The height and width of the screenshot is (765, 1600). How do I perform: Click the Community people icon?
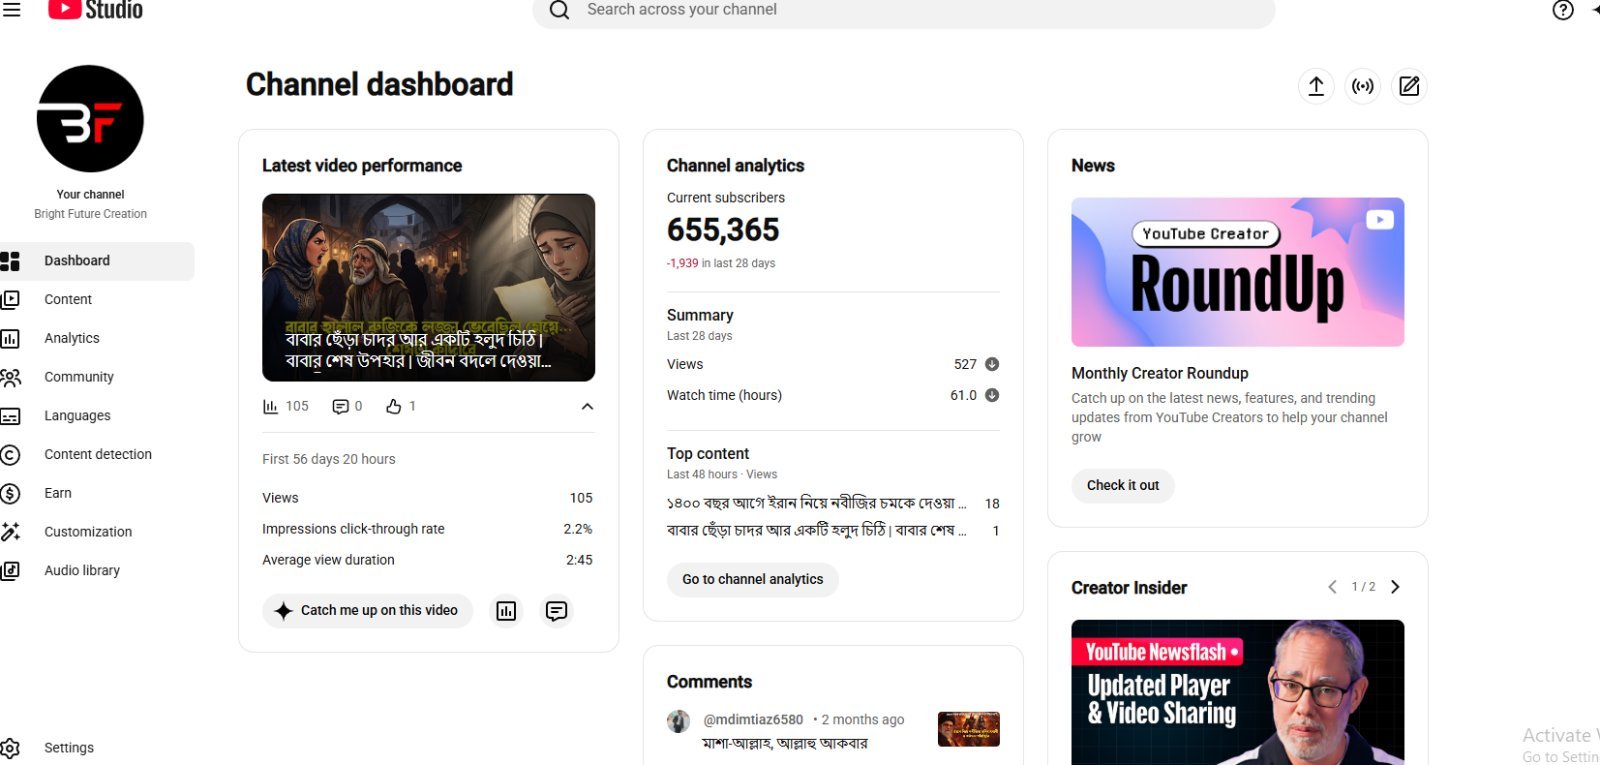(10, 377)
